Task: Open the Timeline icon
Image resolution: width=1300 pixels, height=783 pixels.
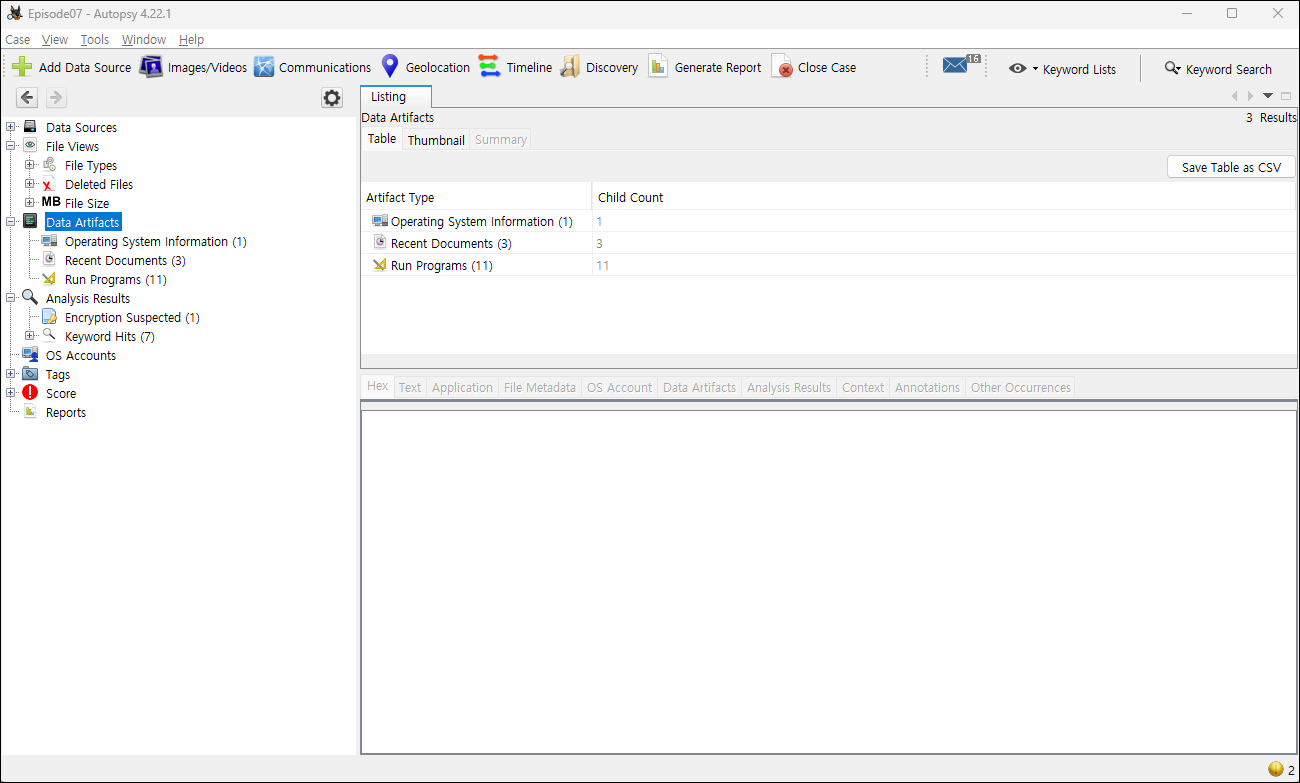Action: [x=489, y=67]
